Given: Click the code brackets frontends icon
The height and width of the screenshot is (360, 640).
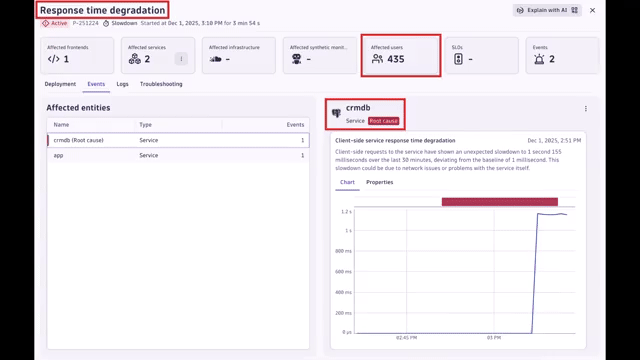Looking at the screenshot, I should [x=53, y=59].
